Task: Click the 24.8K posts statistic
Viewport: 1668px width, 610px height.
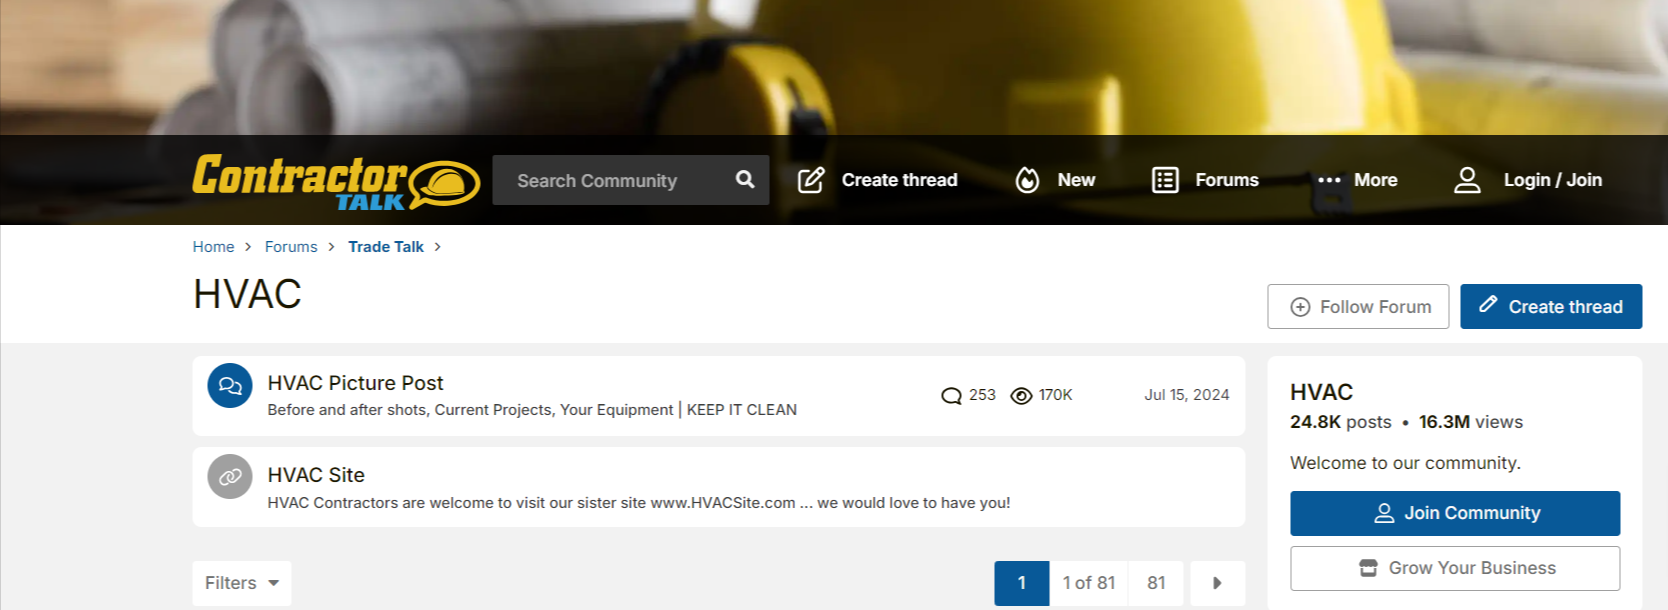Action: (1340, 422)
